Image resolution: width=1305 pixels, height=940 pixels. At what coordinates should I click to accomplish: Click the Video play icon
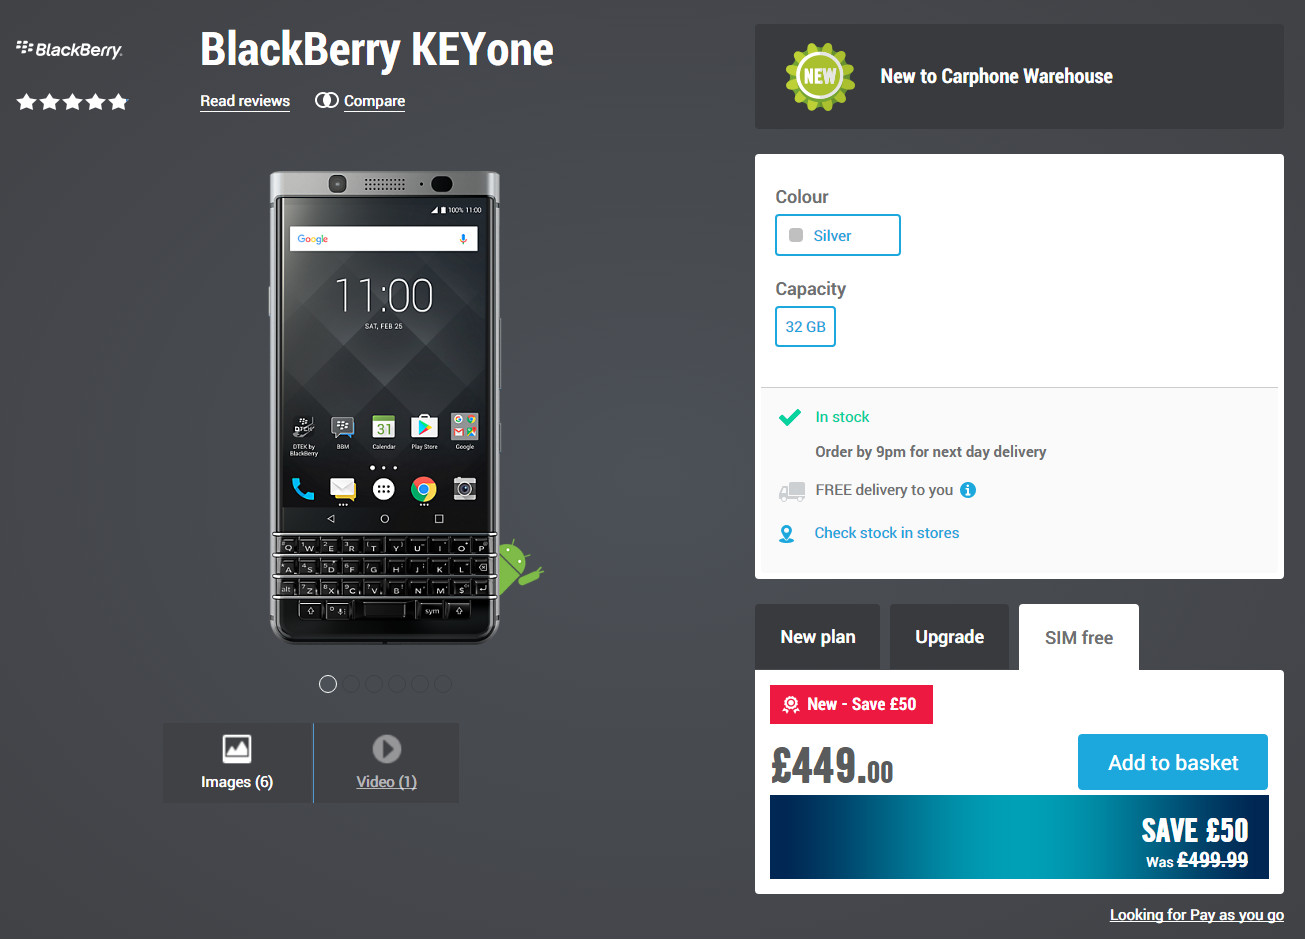coord(387,748)
